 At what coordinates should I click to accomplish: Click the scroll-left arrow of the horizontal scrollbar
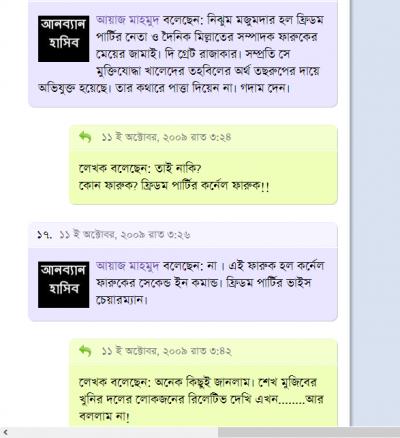coord(5,433)
